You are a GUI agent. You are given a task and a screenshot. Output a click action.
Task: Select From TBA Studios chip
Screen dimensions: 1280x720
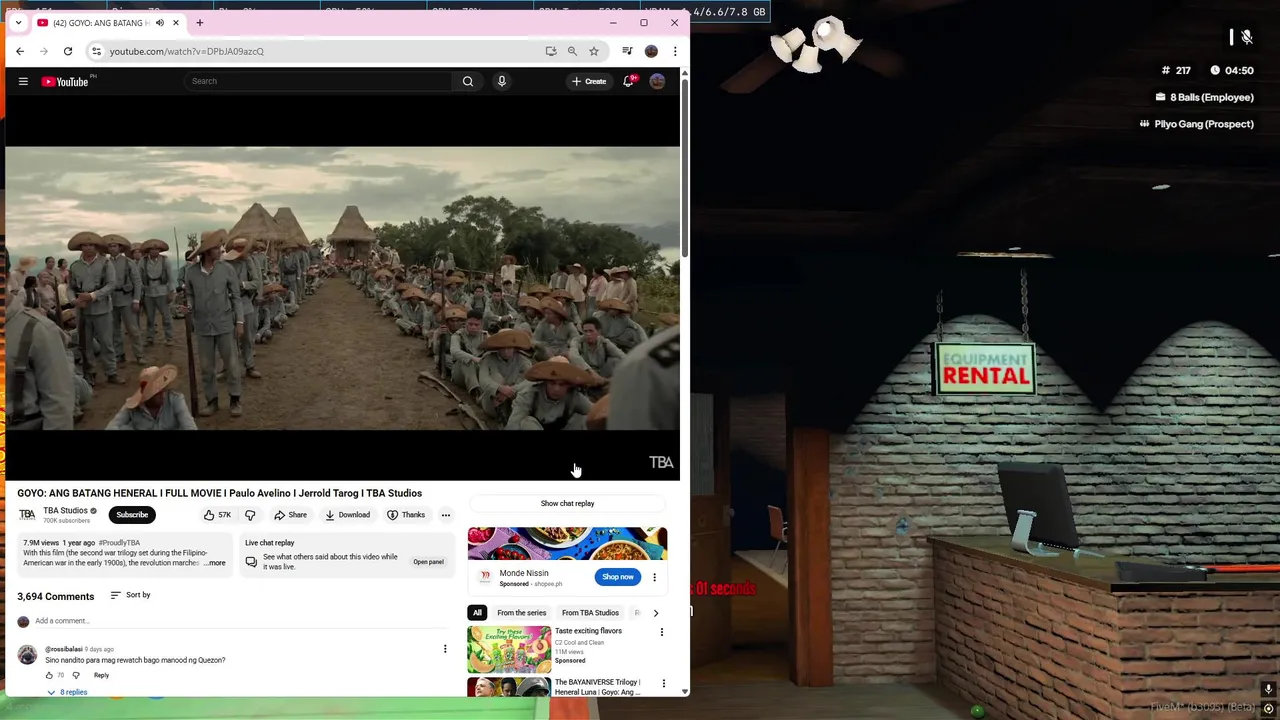[x=590, y=613]
